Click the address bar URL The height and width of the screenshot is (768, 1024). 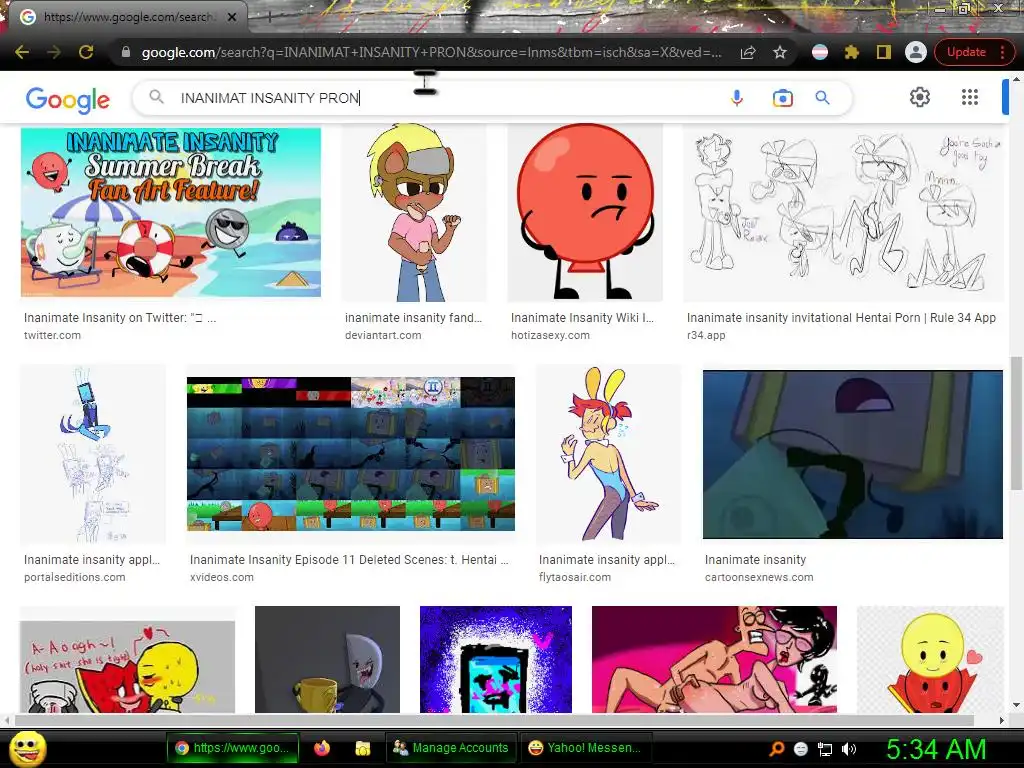click(x=431, y=52)
